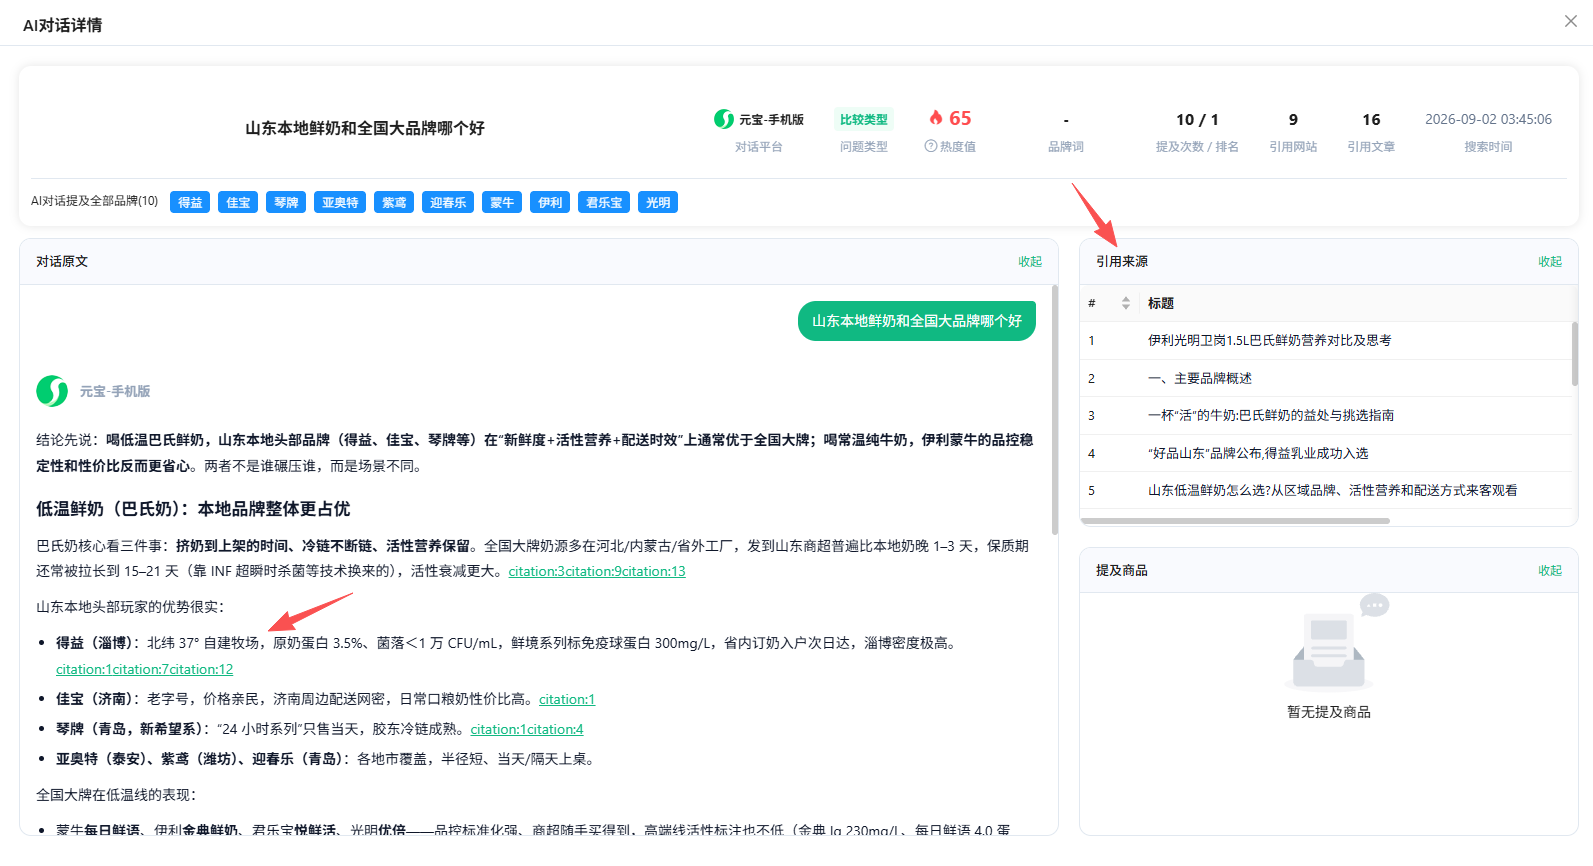Click the empty-inbox illustration in 提及商品
This screenshot has height=866, width=1593.
1337,640
